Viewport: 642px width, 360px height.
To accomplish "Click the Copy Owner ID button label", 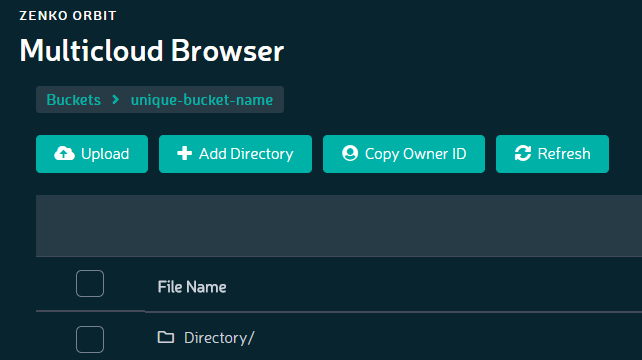I will [416, 154].
